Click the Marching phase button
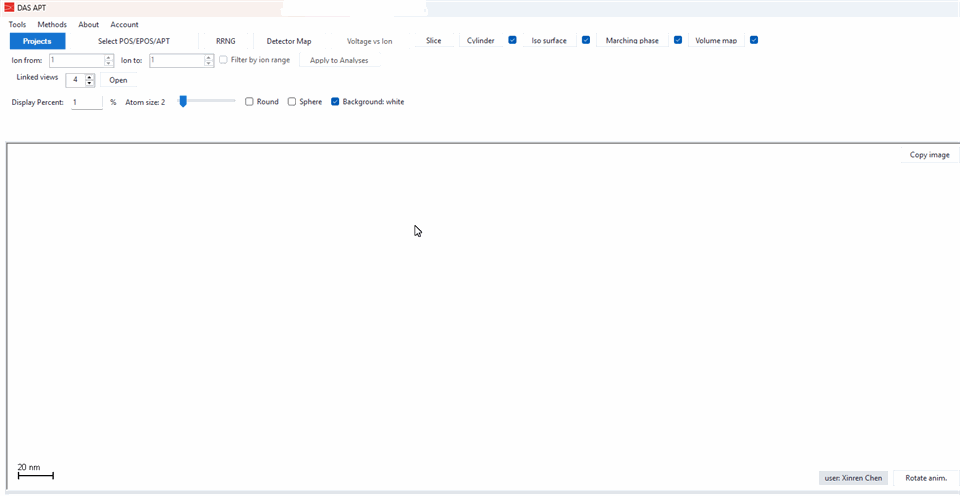The height and width of the screenshot is (496, 960). (632, 40)
